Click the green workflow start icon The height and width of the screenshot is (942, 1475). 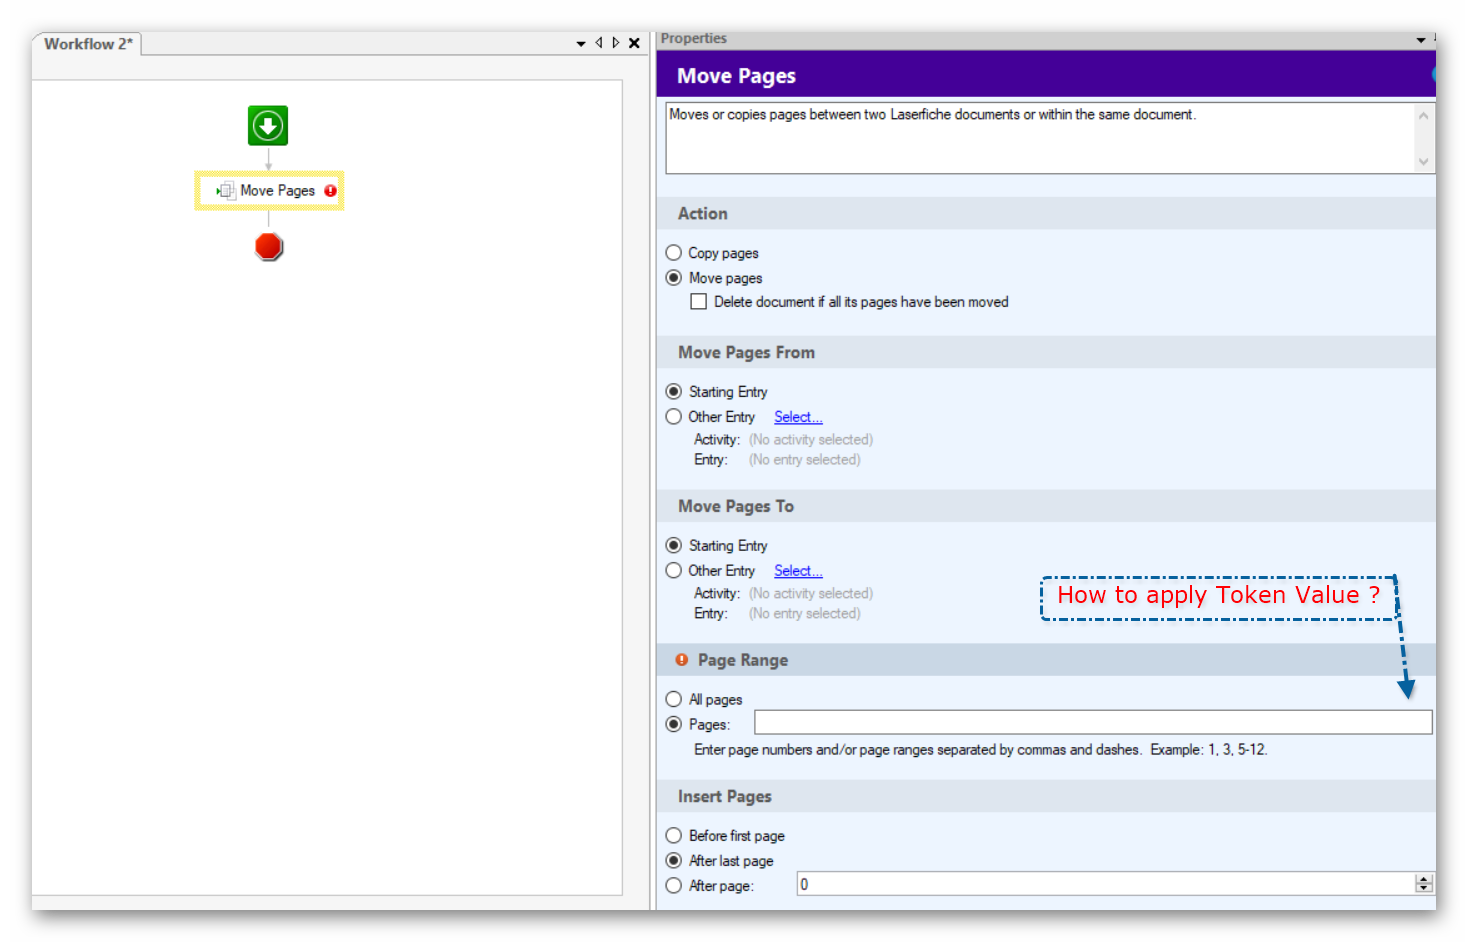point(268,126)
